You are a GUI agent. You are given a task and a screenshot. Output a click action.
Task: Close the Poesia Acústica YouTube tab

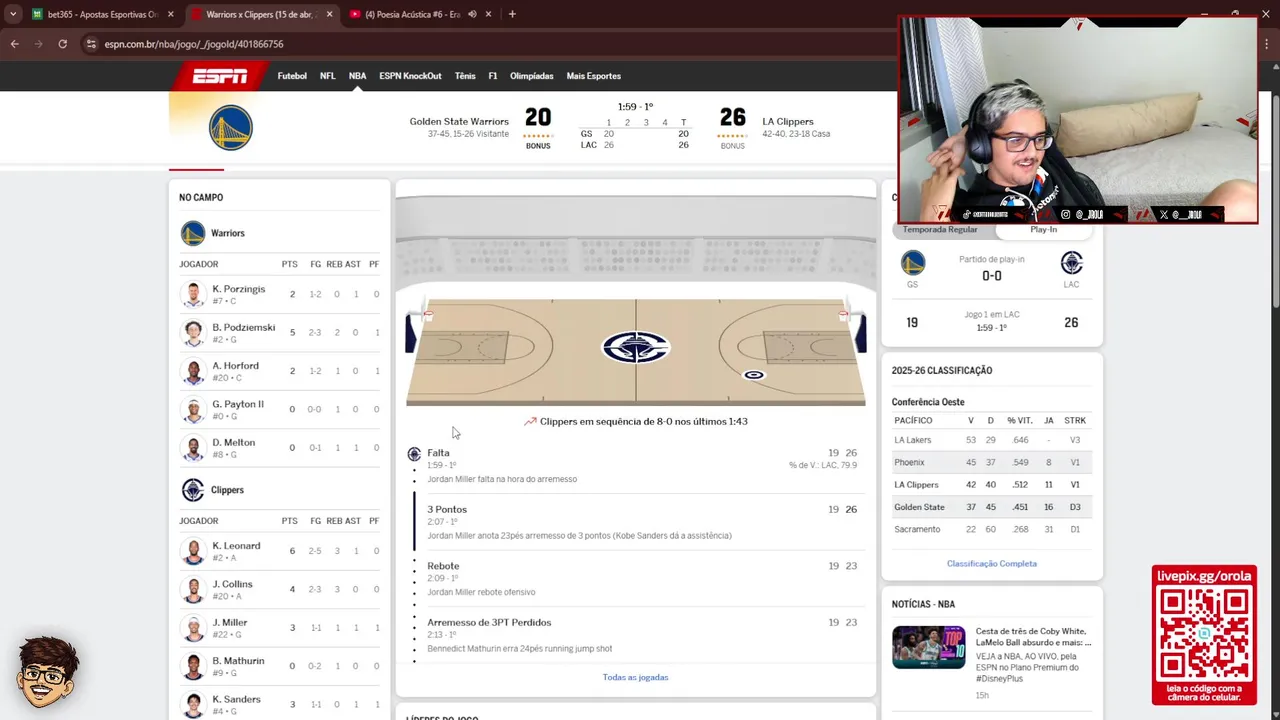488,14
